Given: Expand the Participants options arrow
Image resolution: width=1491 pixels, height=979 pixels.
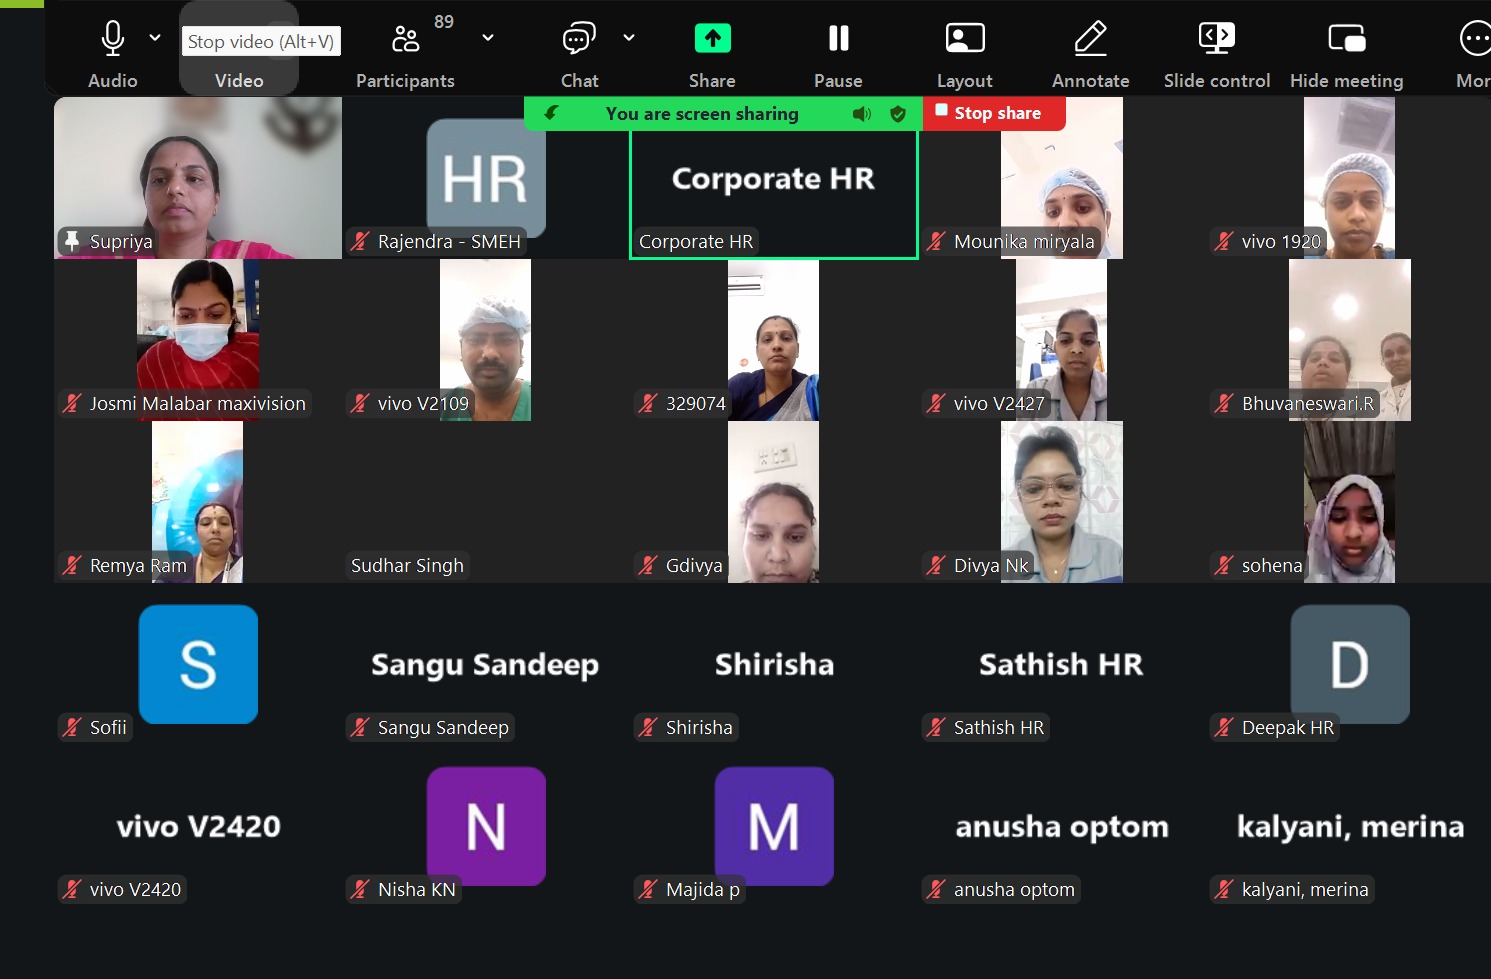Looking at the screenshot, I should click(x=488, y=38).
